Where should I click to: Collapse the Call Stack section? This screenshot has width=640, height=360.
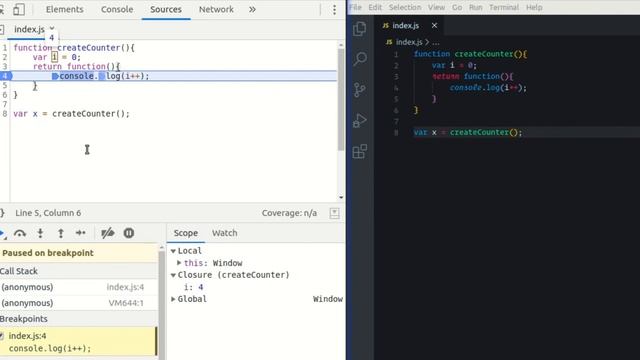(x=19, y=271)
